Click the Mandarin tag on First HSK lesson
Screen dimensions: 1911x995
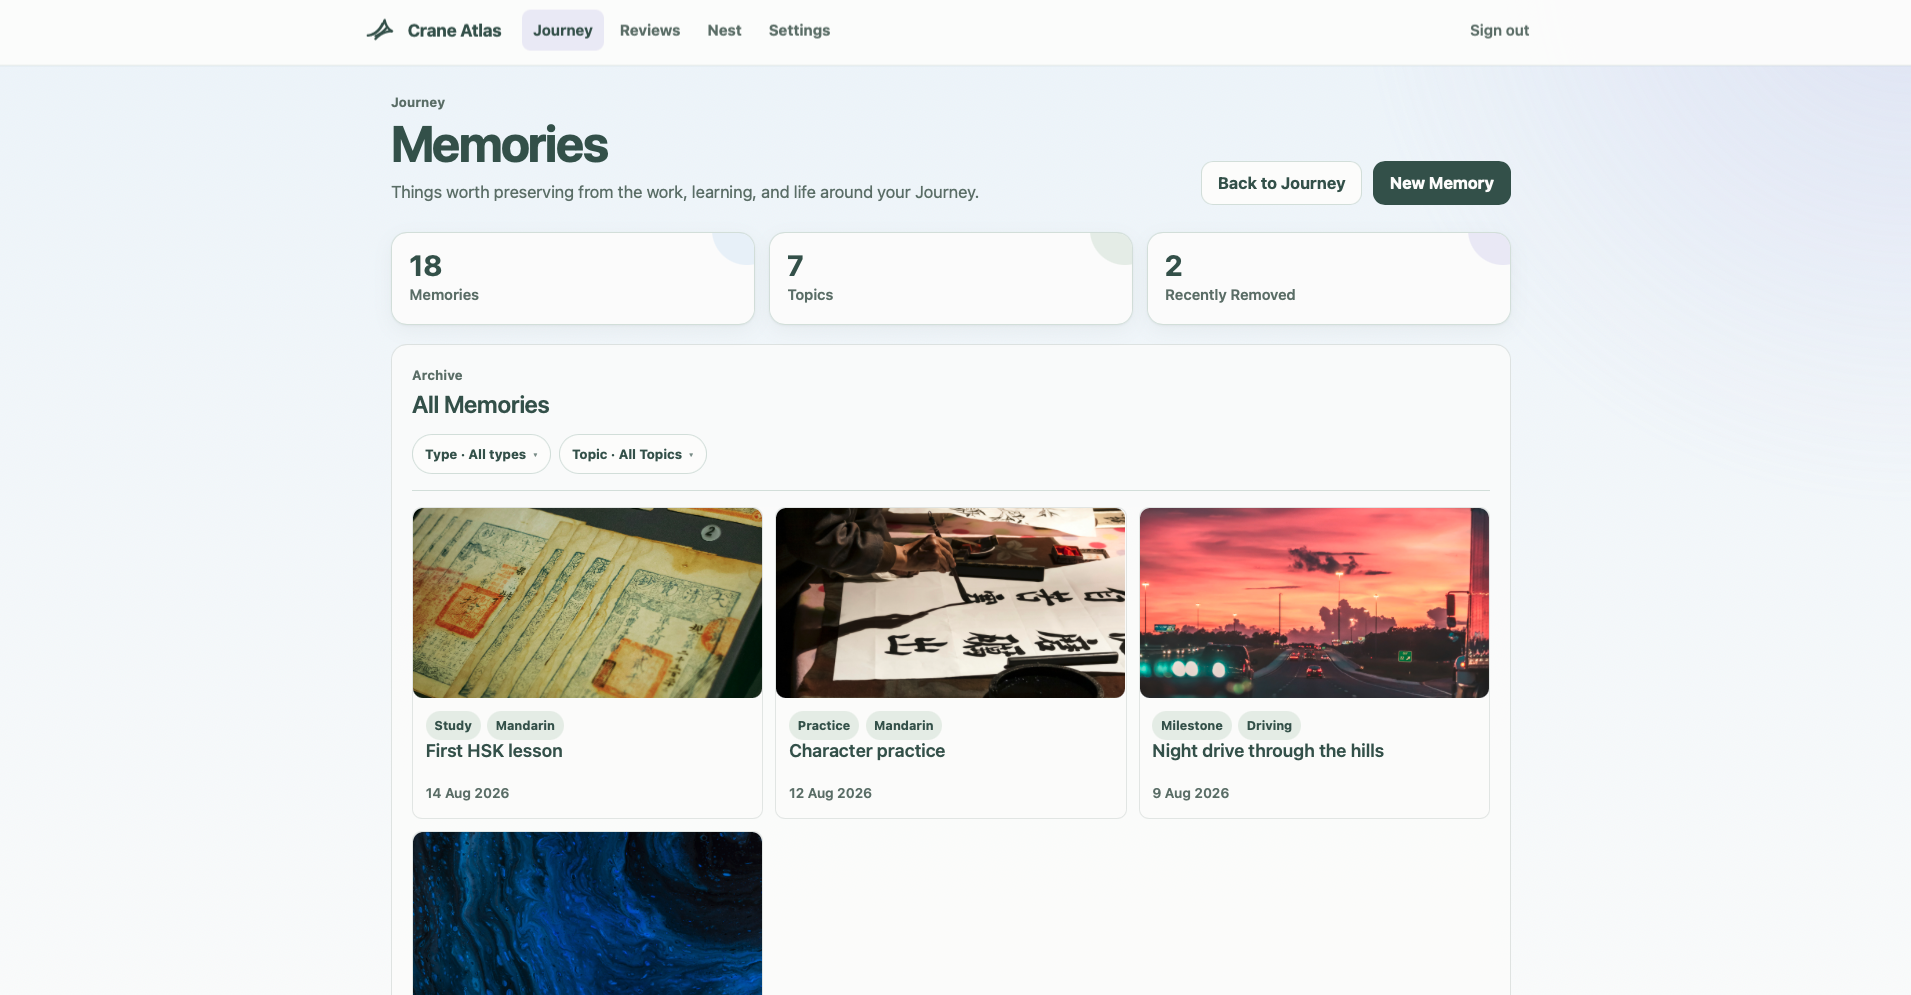[525, 726]
